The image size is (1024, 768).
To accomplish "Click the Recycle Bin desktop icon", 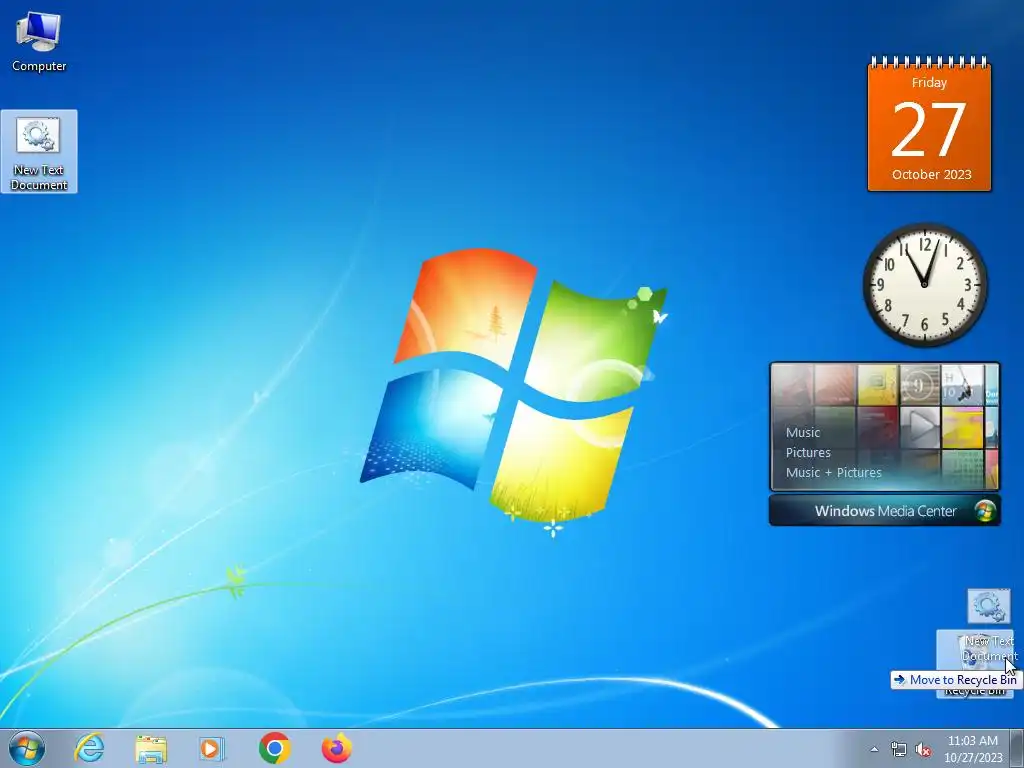I will [x=974, y=664].
